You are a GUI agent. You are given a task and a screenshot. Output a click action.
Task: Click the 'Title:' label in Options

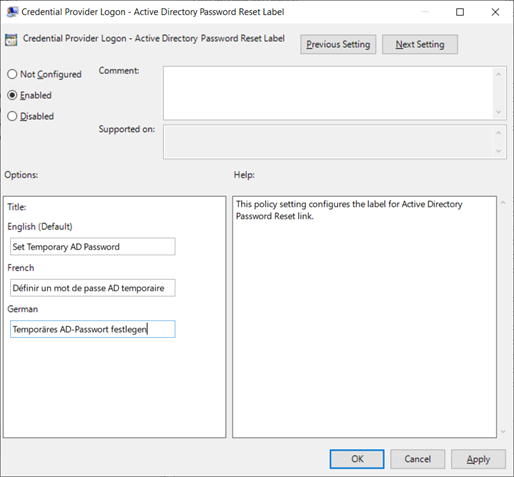coord(17,207)
